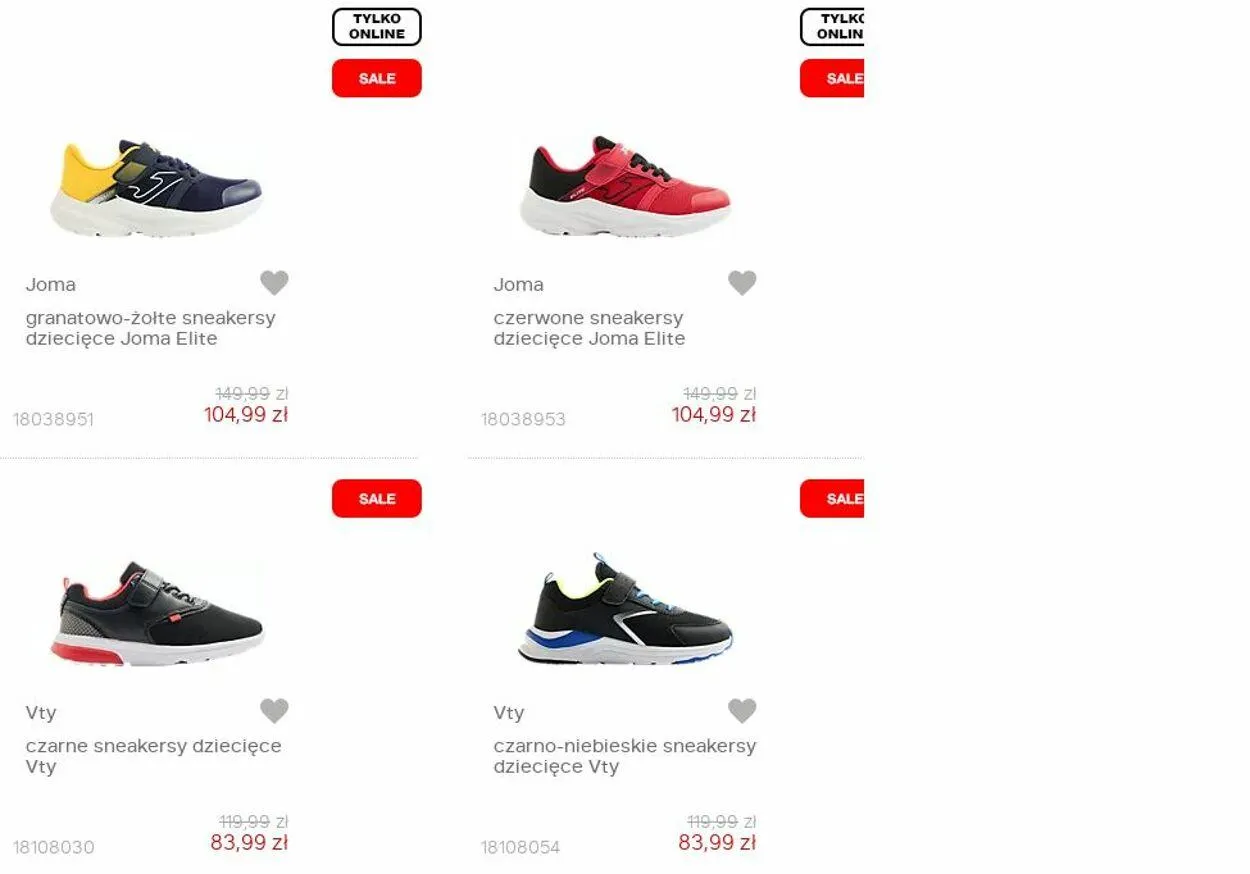Click product number 18108054
Viewport: 1250px width, 874px height.
[x=521, y=847]
